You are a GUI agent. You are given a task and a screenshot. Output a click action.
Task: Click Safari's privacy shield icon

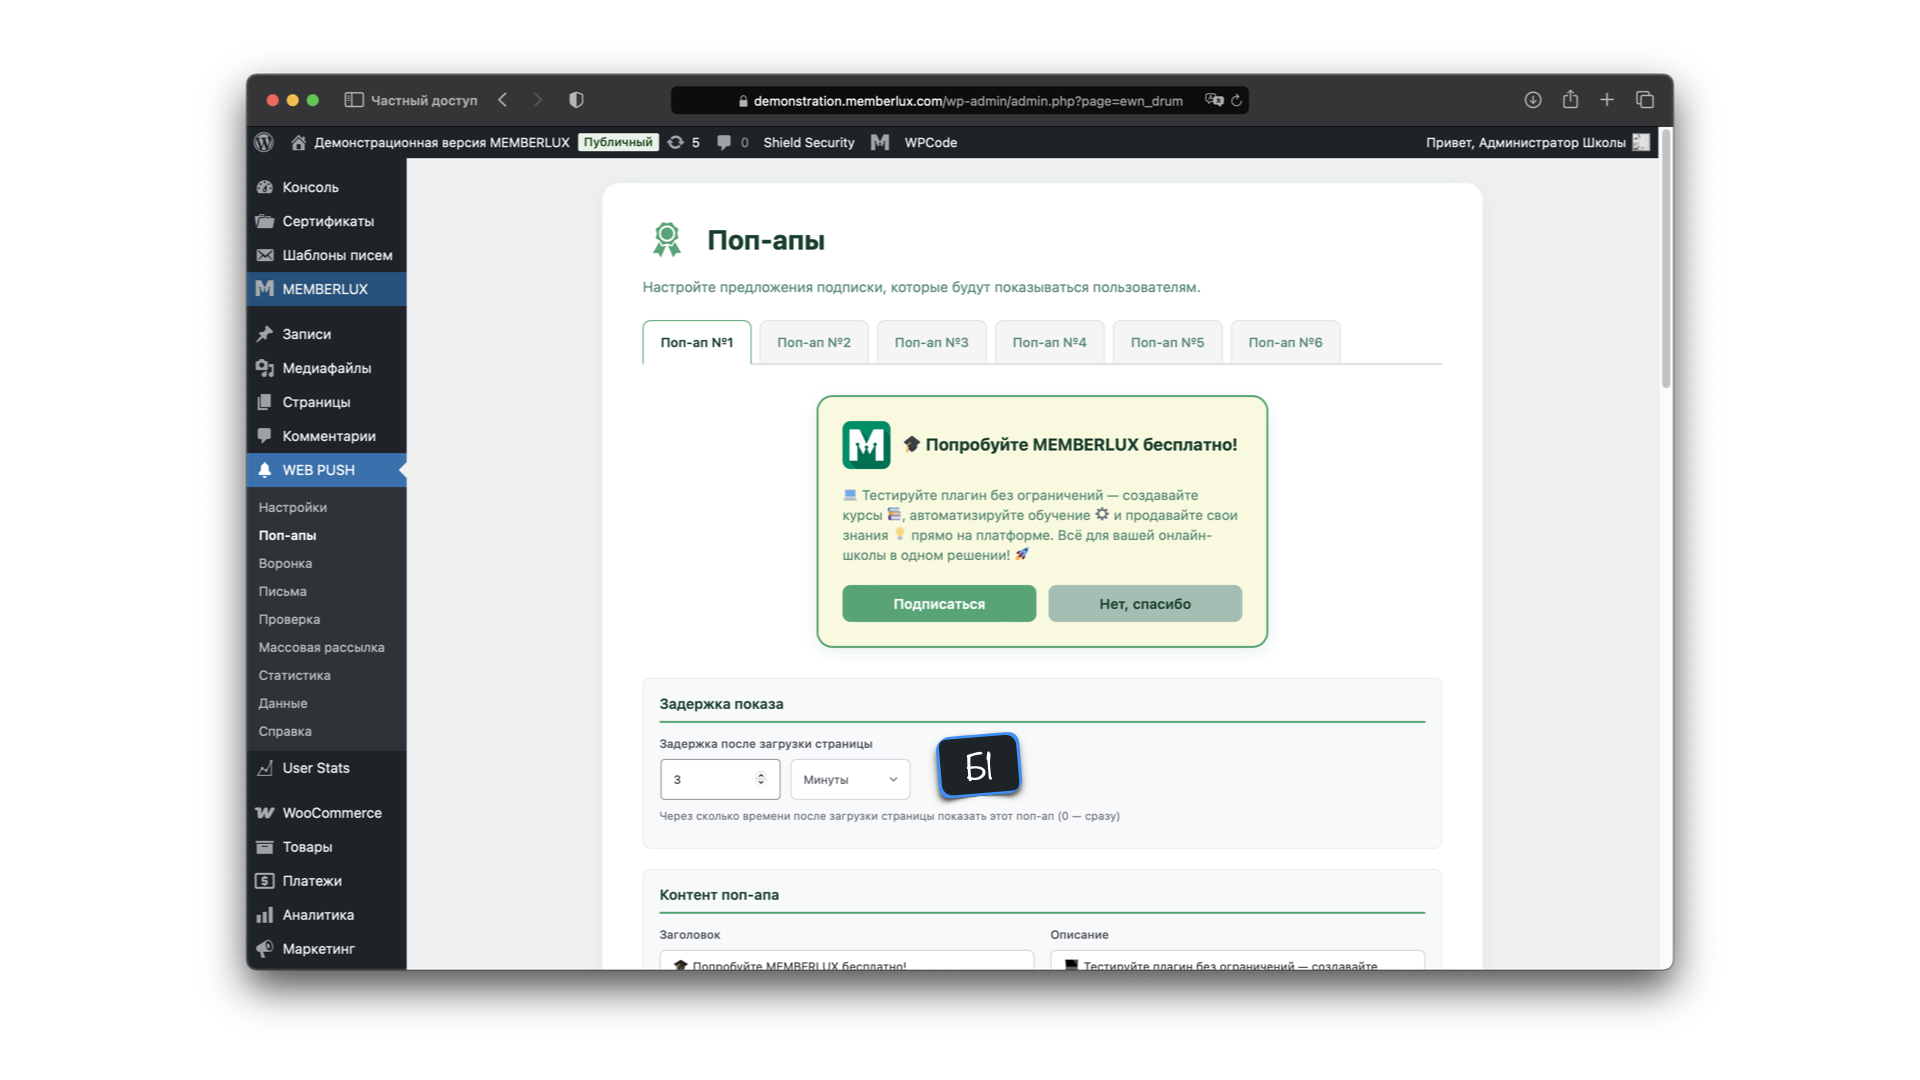click(576, 100)
